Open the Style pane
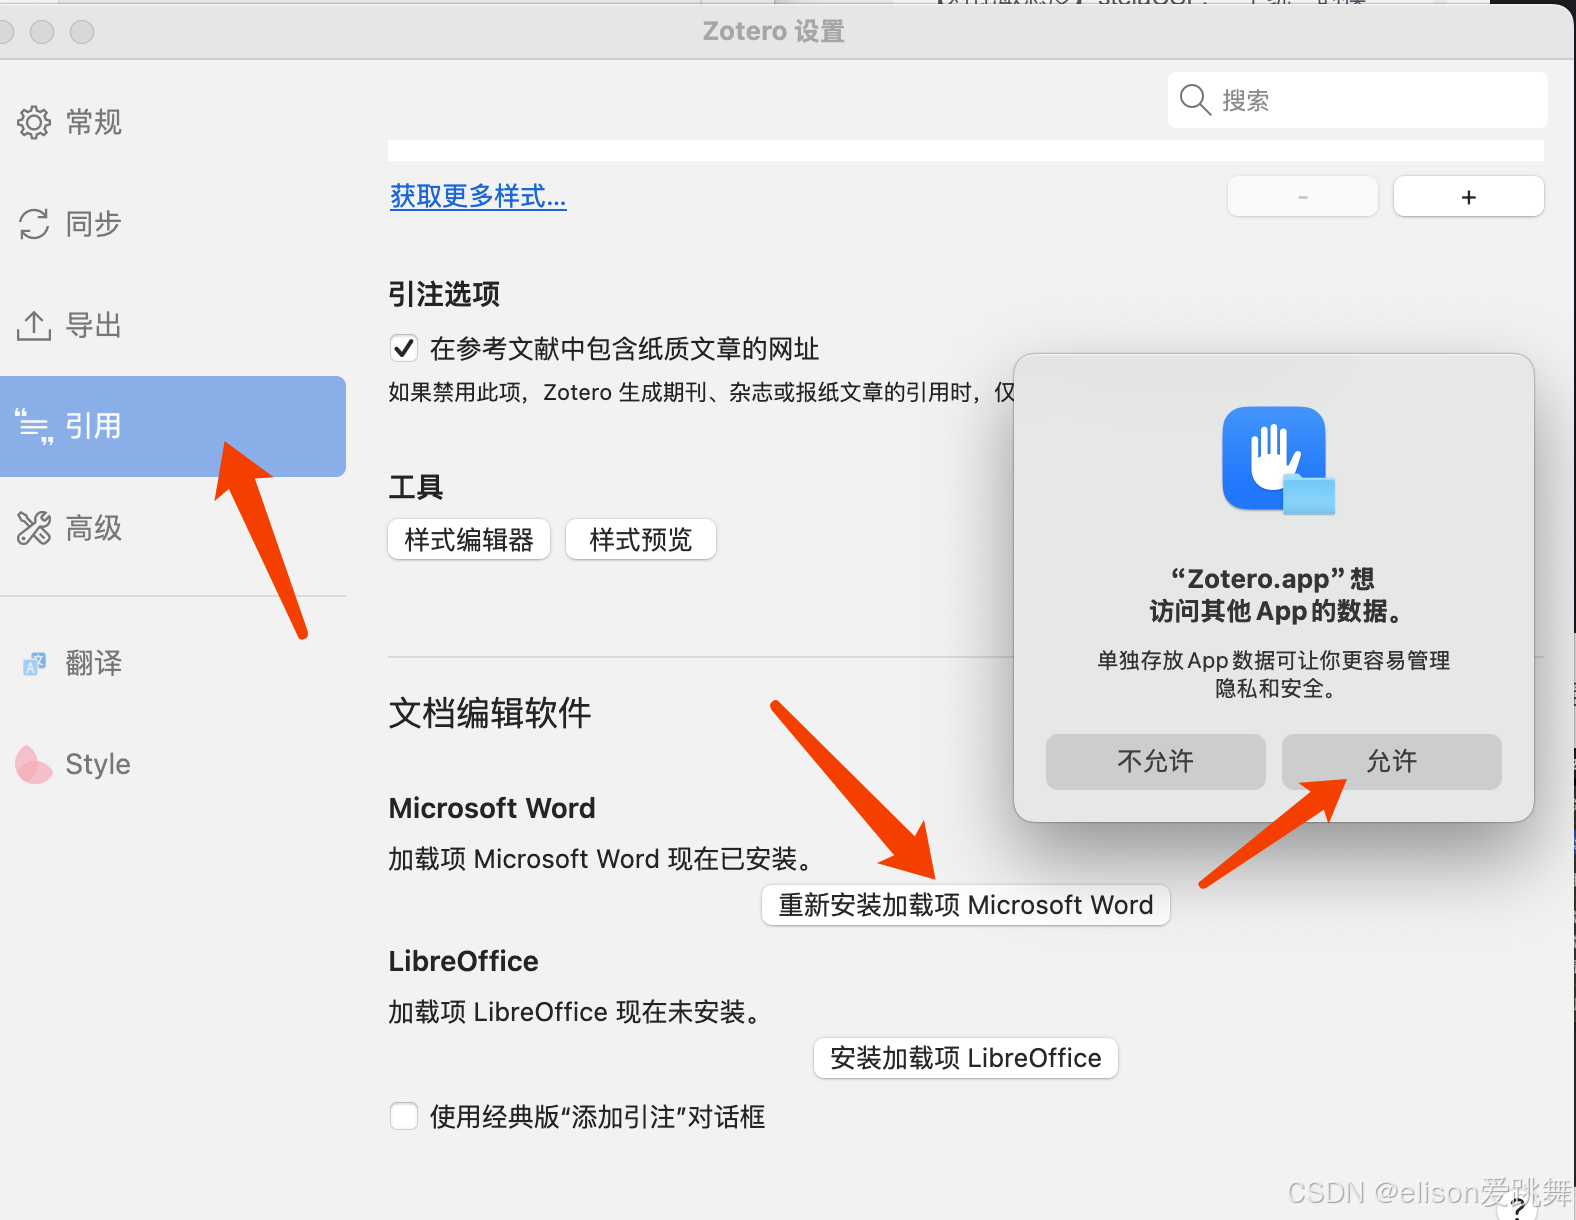The width and height of the screenshot is (1576, 1220). tap(98, 764)
